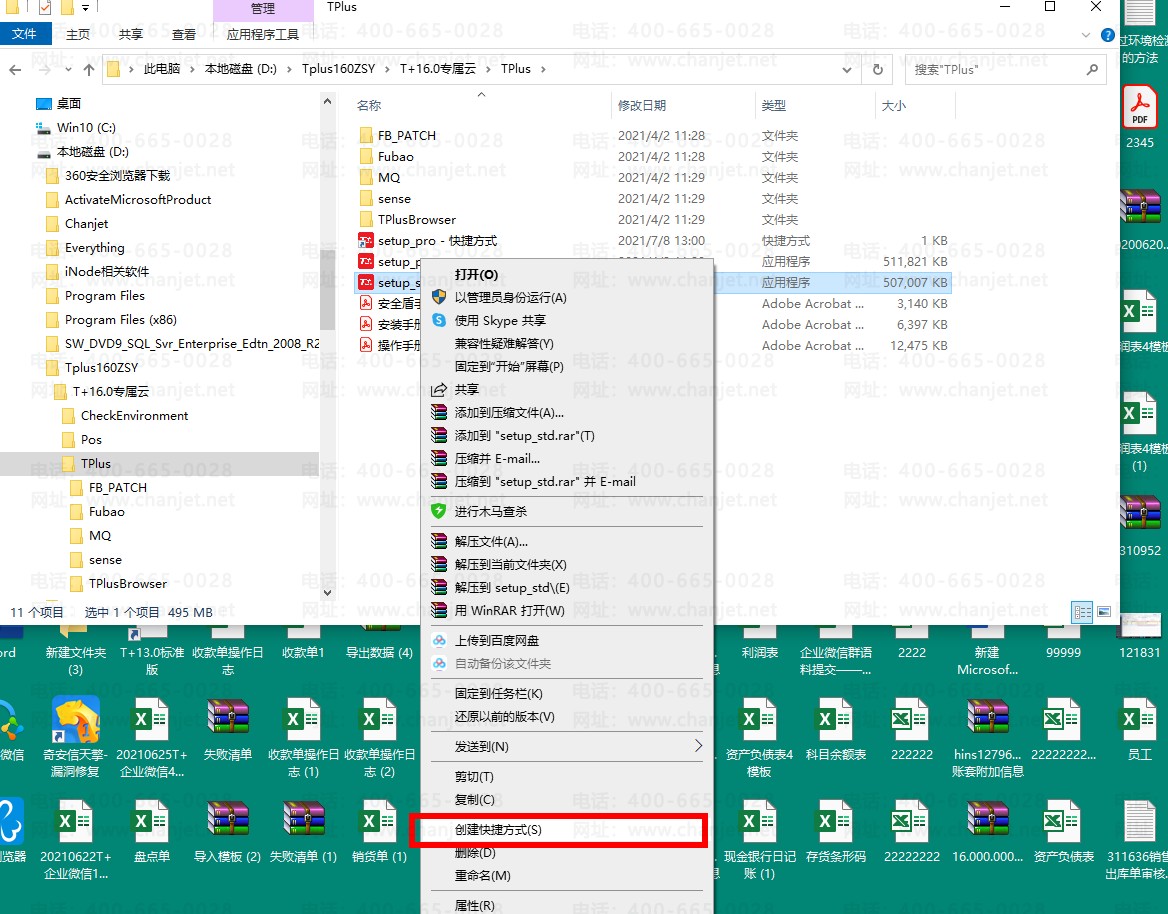The height and width of the screenshot is (914, 1168).
Task: Select CheckEnvironment folder in the tree
Action: [134, 416]
